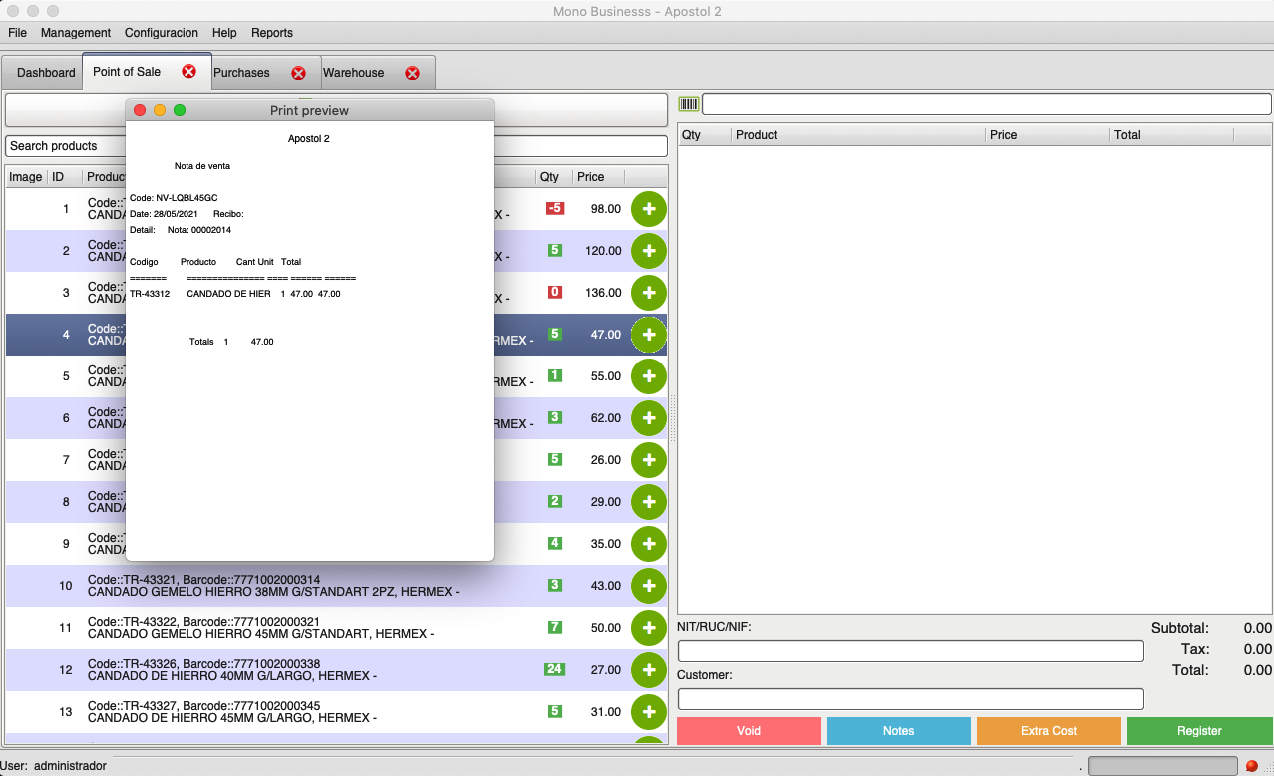
Task: Close the Point of Sale tab
Action: click(189, 72)
